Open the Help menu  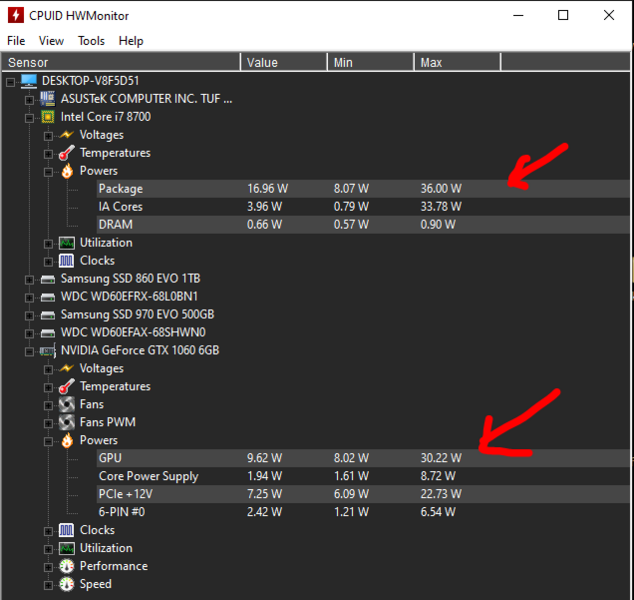coord(131,41)
